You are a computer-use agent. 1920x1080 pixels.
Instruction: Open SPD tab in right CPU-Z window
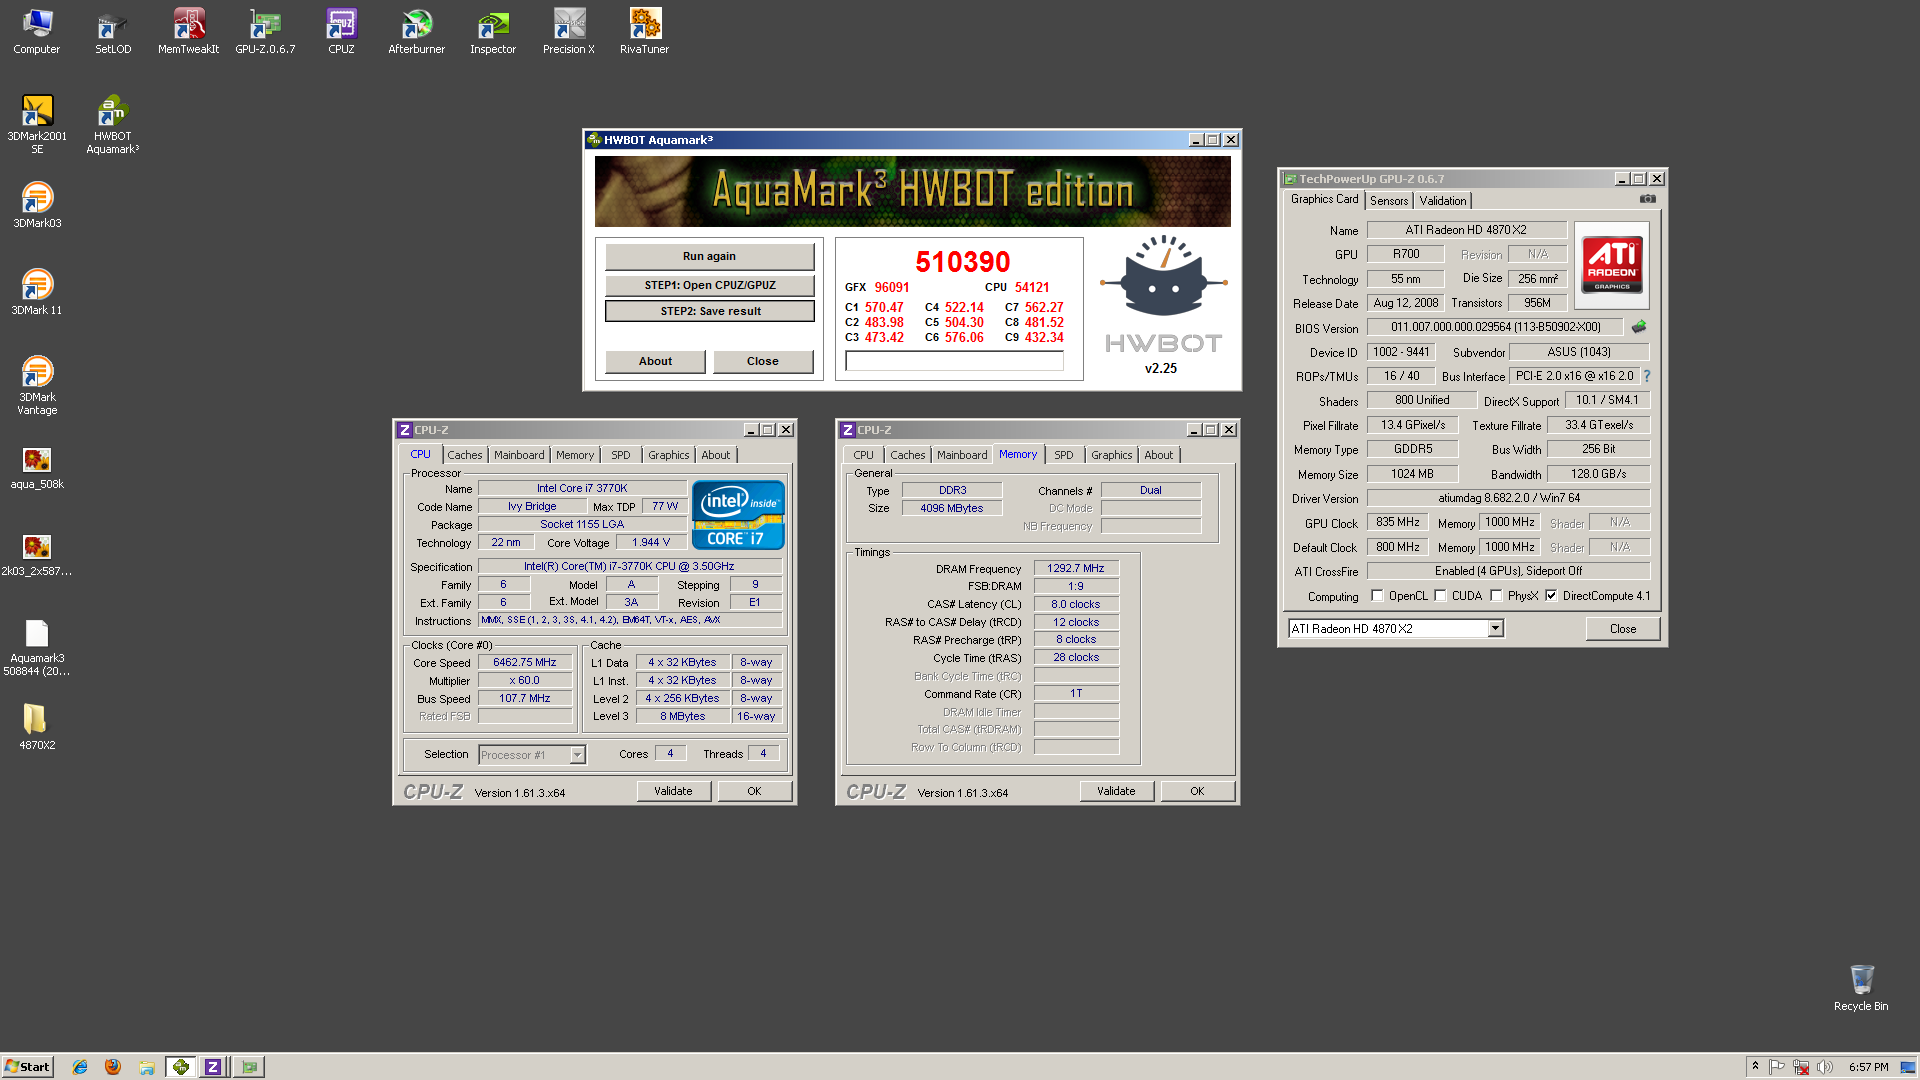point(1064,455)
